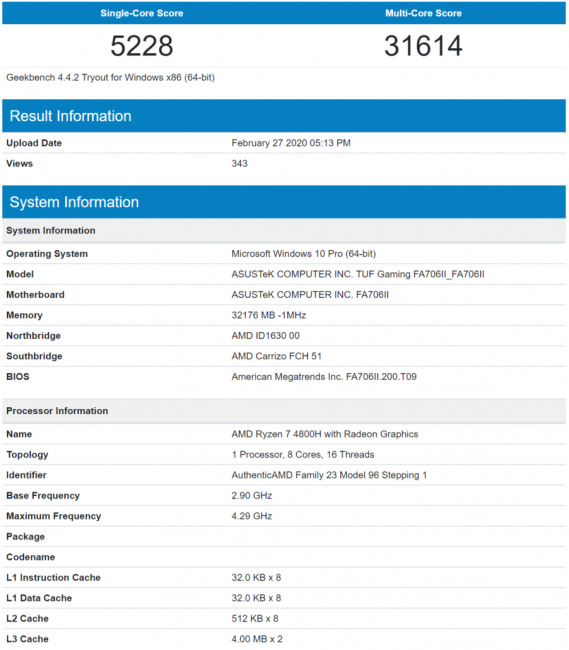Viewport: 569px width, 650px height.
Task: Click the 512 KB x 8 L2 cache value
Action: [255, 618]
